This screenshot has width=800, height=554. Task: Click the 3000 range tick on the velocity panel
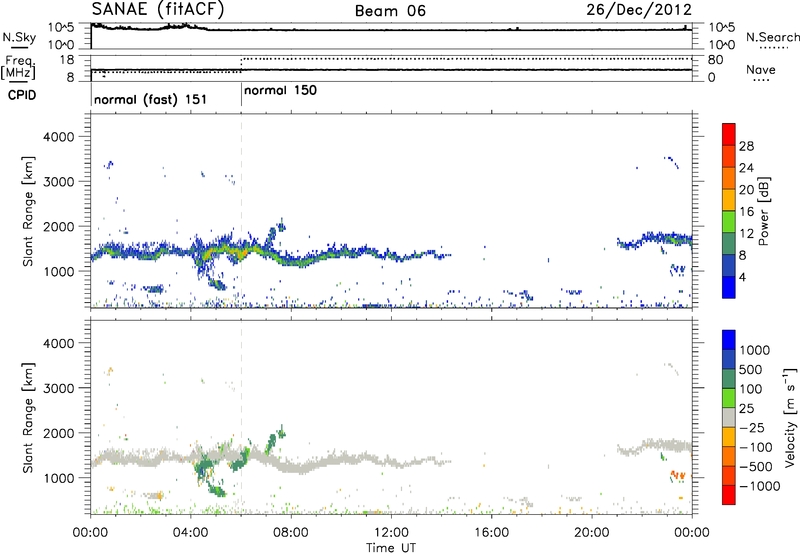[59, 388]
